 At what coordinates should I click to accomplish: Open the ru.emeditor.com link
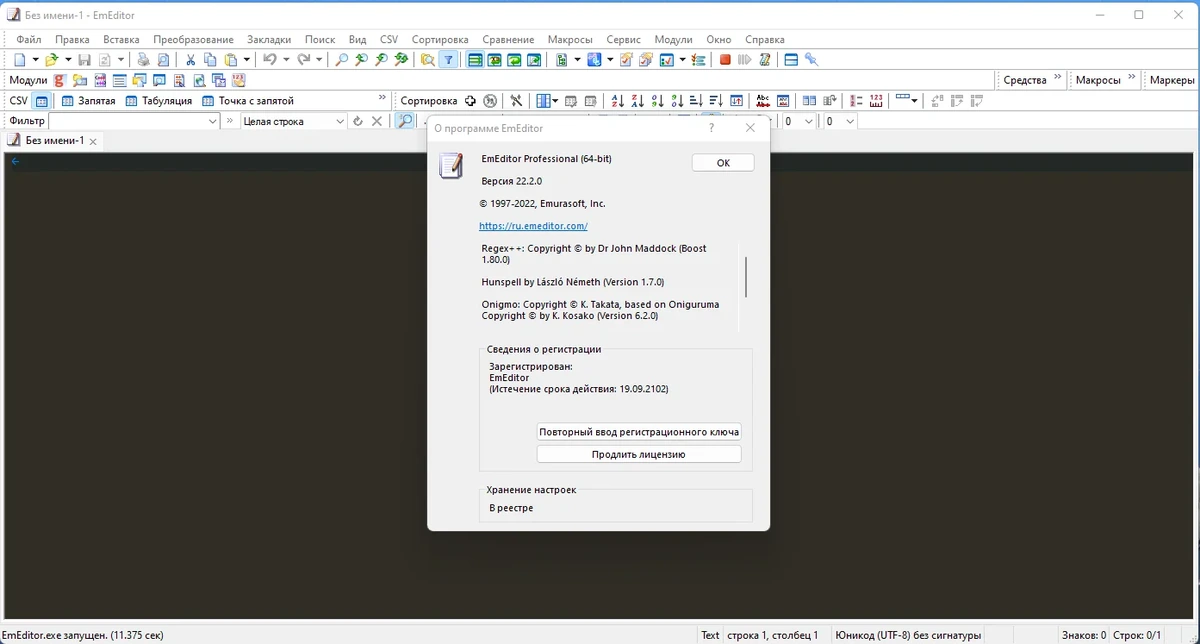pos(533,226)
